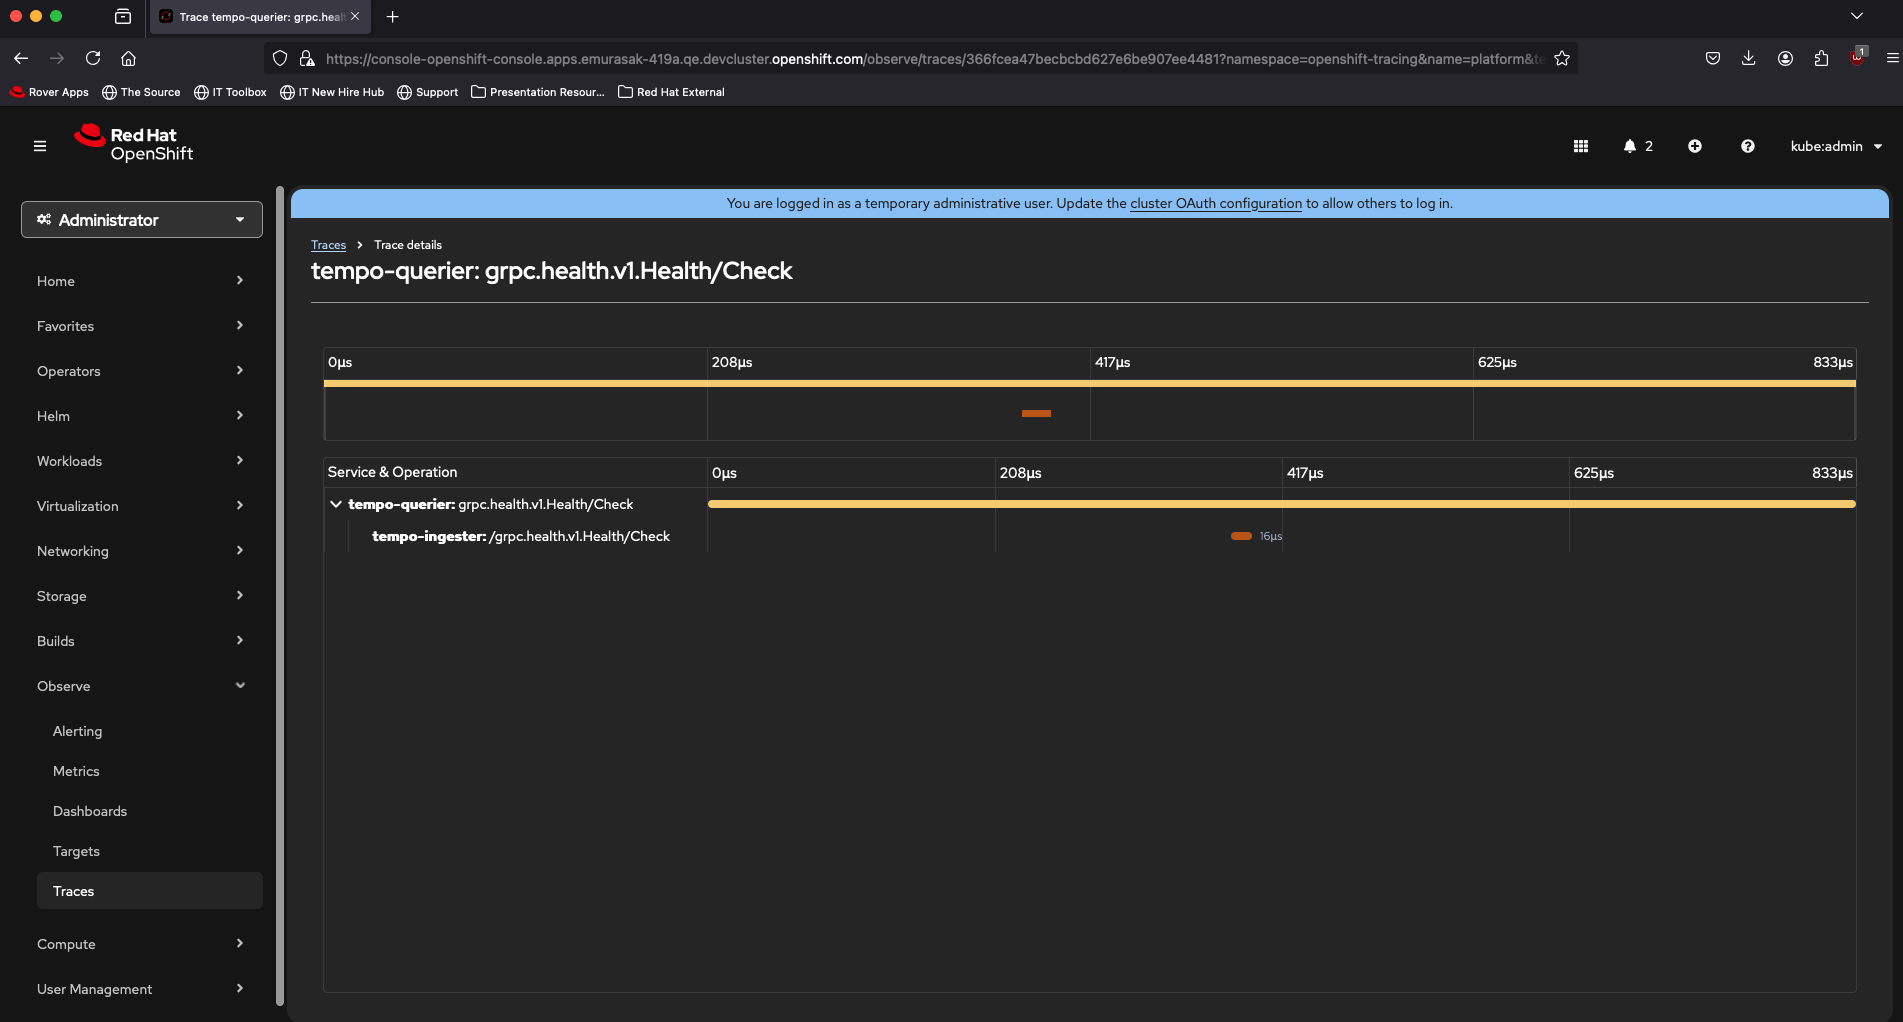Open a new browser tab
The height and width of the screenshot is (1022, 1903).
pyautogui.click(x=393, y=16)
